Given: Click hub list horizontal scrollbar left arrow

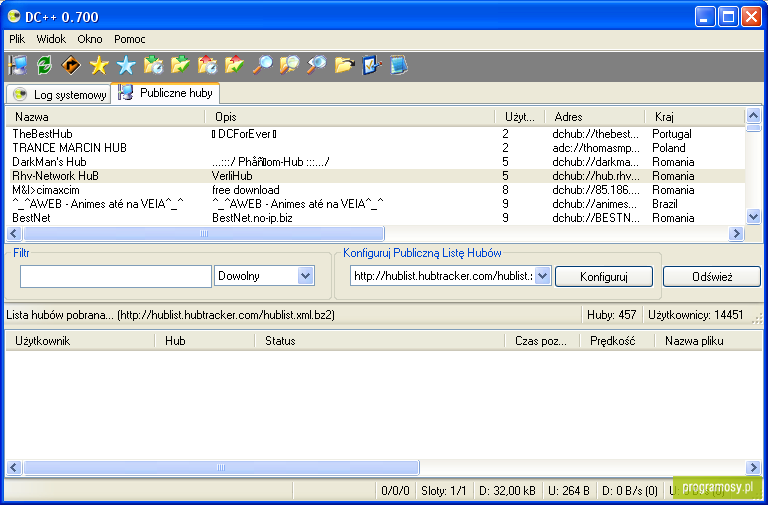Looking at the screenshot, I should [14, 234].
